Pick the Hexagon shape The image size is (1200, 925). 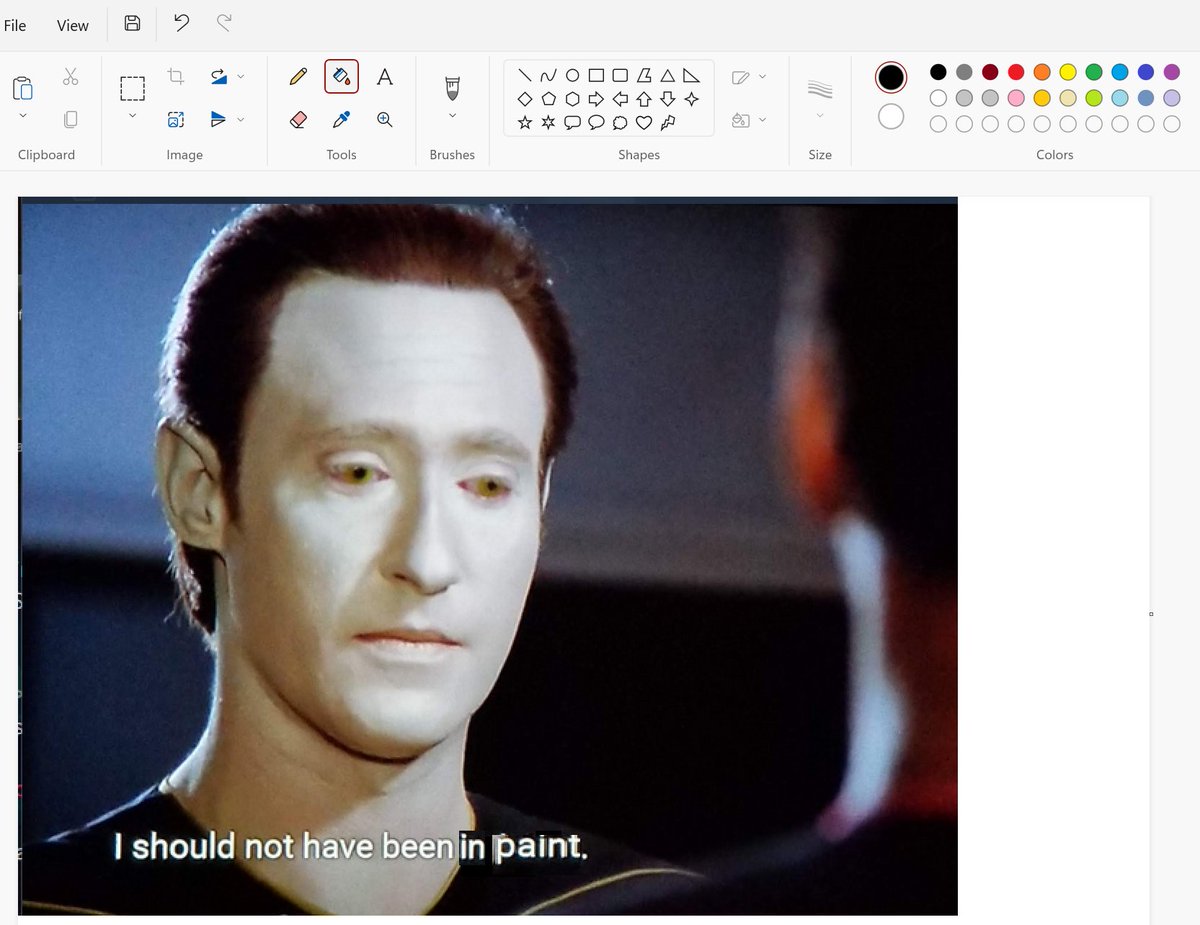[x=572, y=99]
